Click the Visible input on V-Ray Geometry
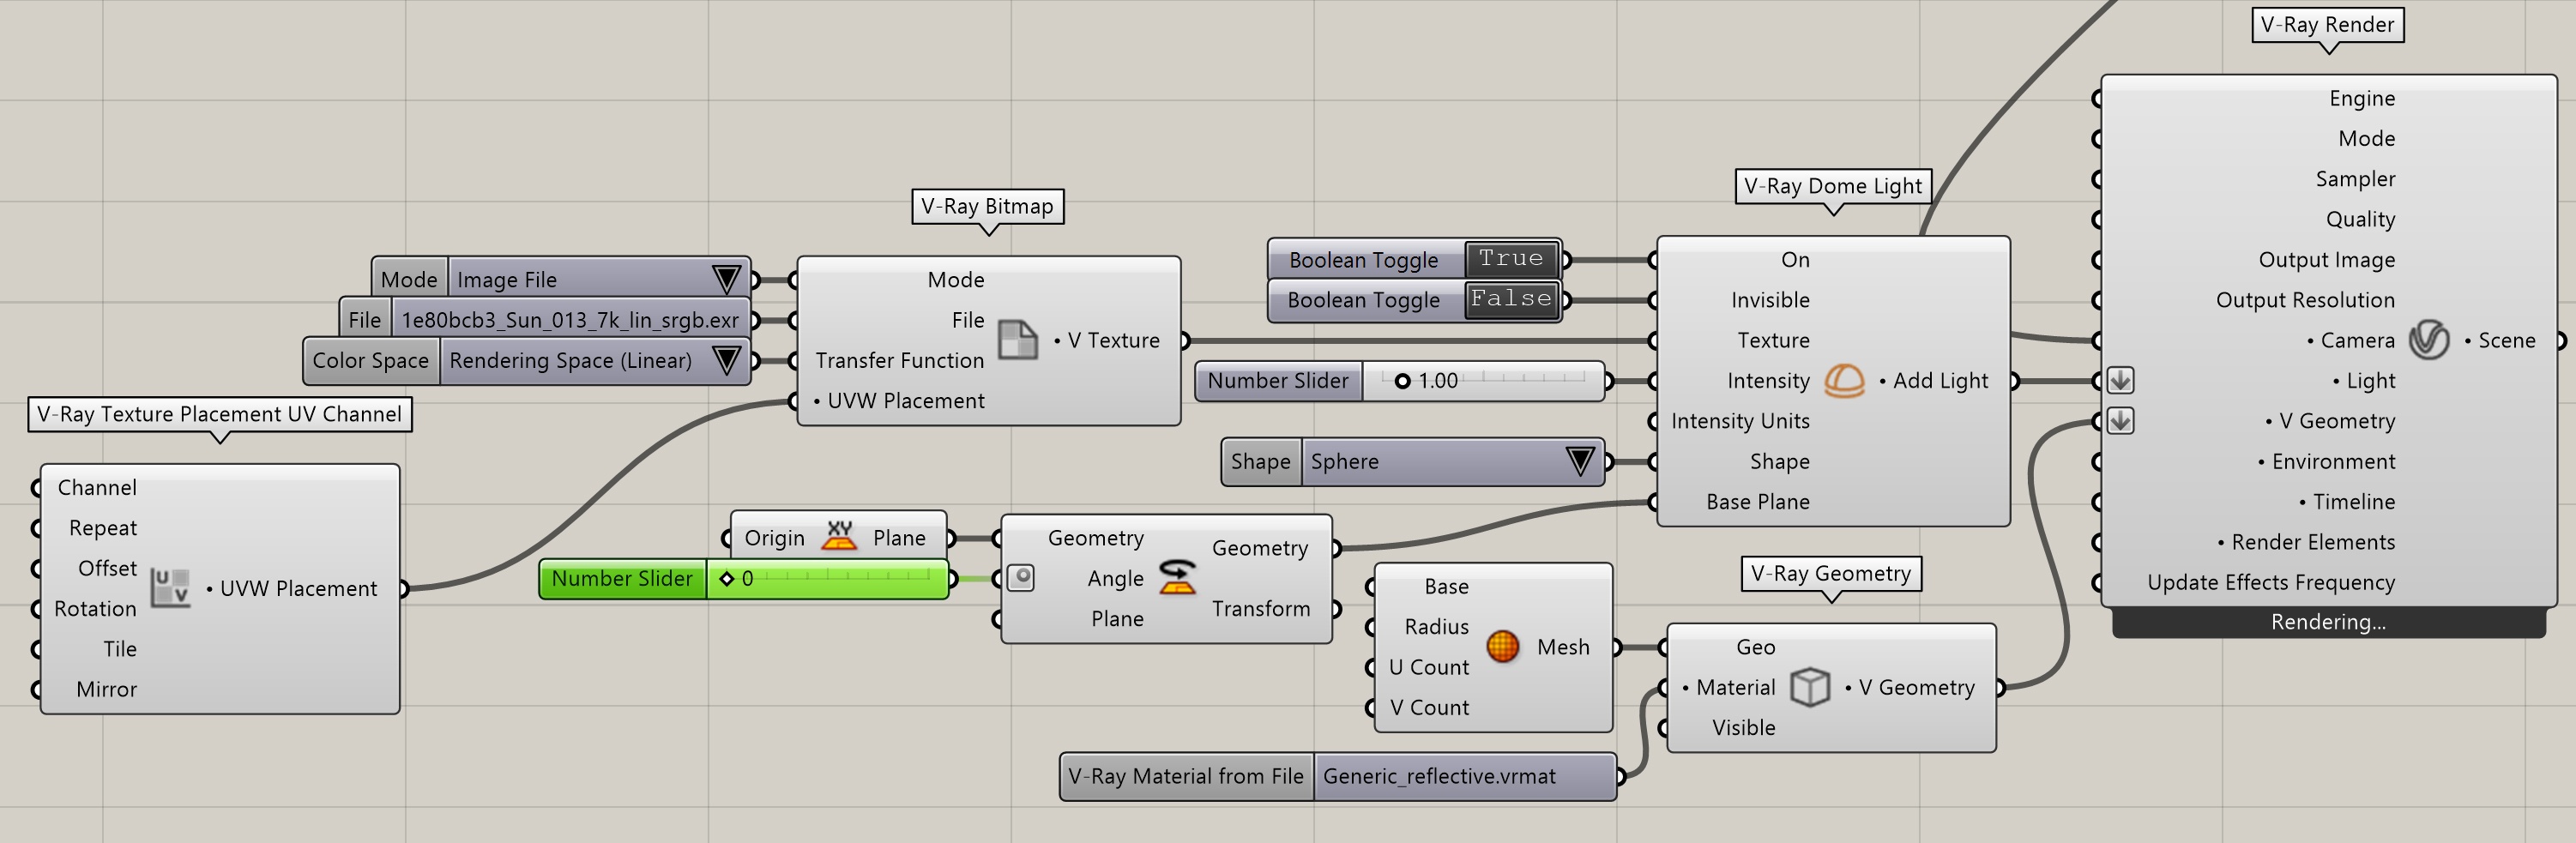The image size is (2576, 843). pyautogui.click(x=1743, y=728)
